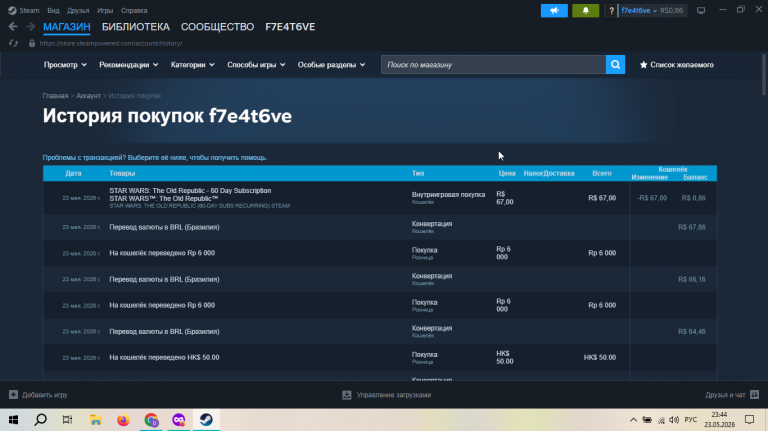Open the Друзья menu
Image resolution: width=768 pixels, height=431 pixels.
click(78, 10)
